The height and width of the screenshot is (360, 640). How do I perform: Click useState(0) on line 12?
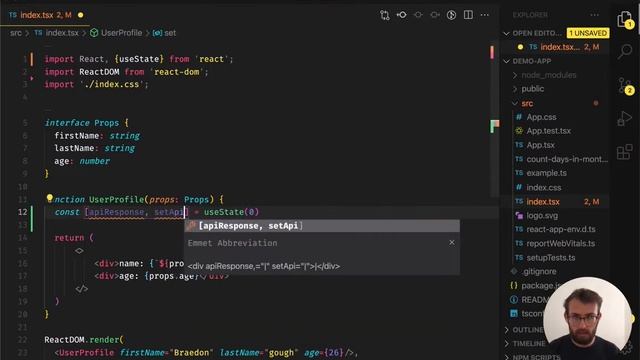[x=231, y=212]
